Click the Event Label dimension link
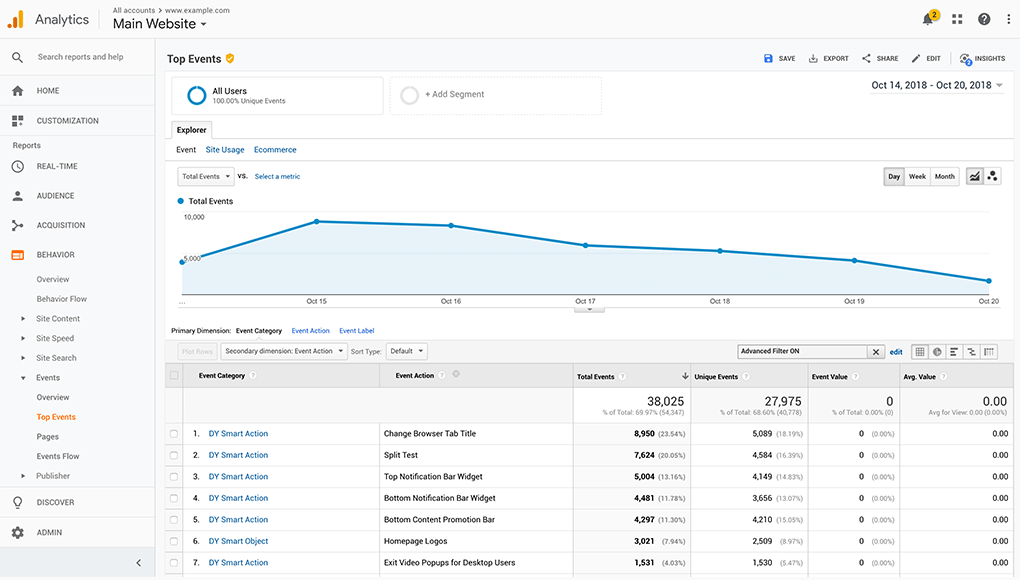Viewport: 1020px width, 580px height. tap(356, 331)
